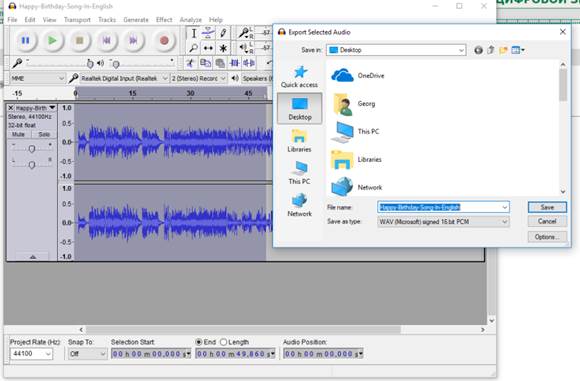Open the Snap To dropdown

(87, 354)
